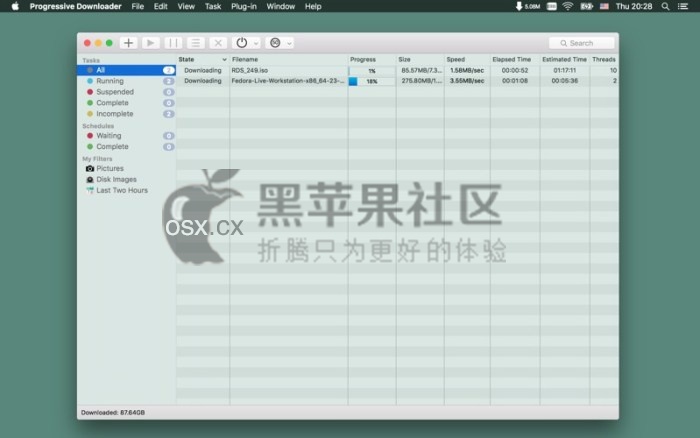Select the Incomplete tasks filter
This screenshot has width=700, height=438.
126,114
